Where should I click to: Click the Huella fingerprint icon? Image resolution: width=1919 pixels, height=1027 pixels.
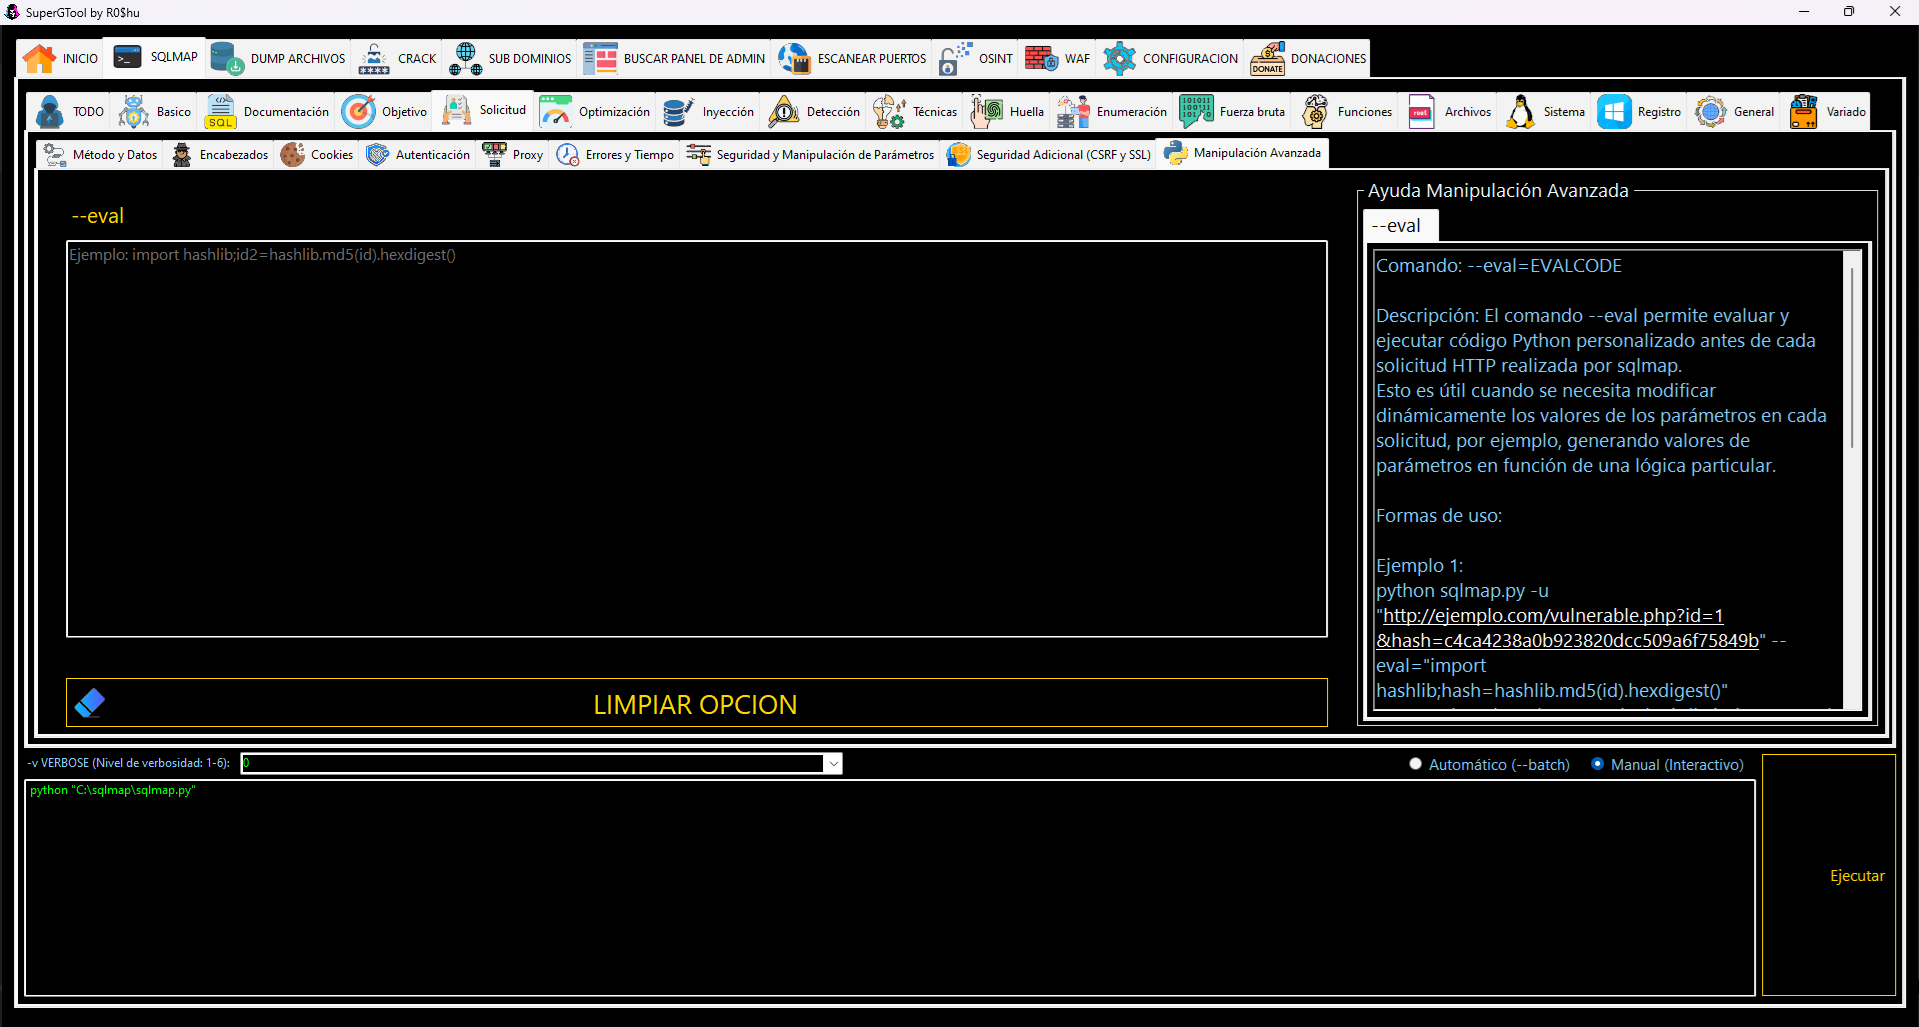987,112
